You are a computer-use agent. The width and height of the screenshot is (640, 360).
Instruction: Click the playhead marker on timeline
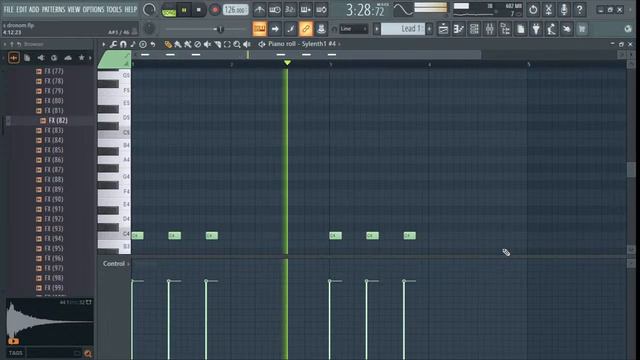pos(287,62)
